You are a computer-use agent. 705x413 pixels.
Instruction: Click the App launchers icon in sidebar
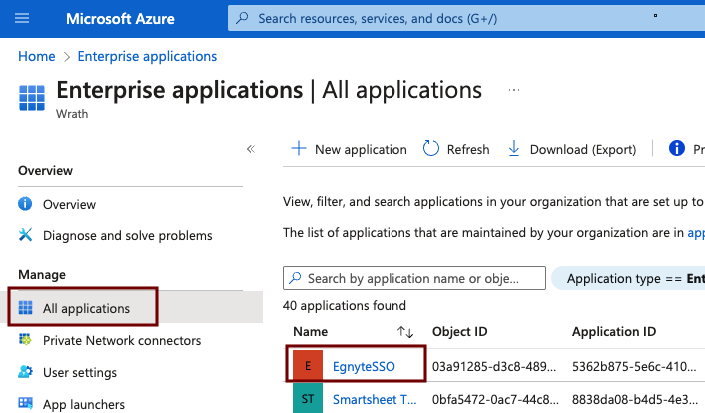click(x=26, y=403)
